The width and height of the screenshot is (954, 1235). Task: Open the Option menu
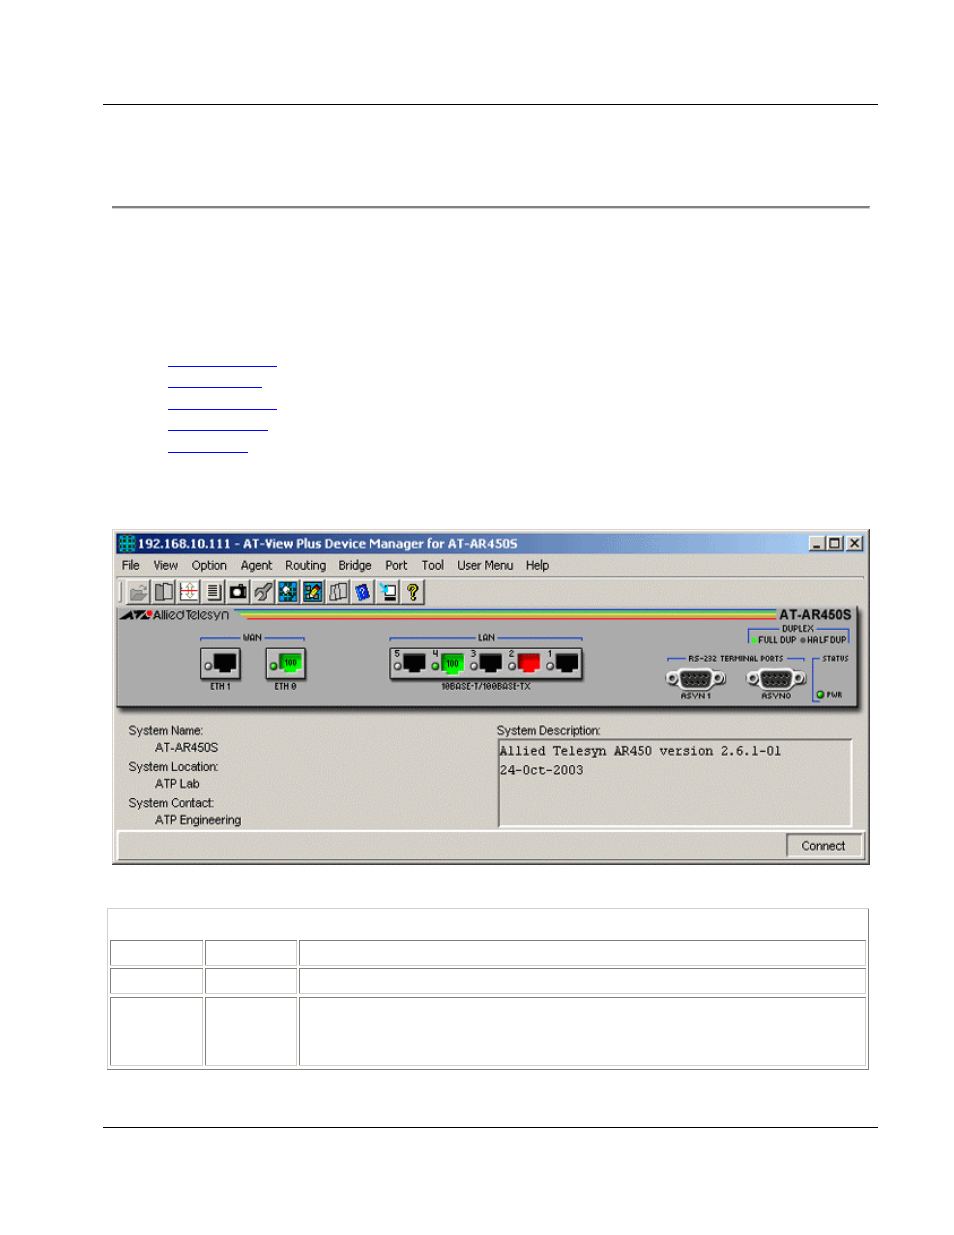click(209, 565)
